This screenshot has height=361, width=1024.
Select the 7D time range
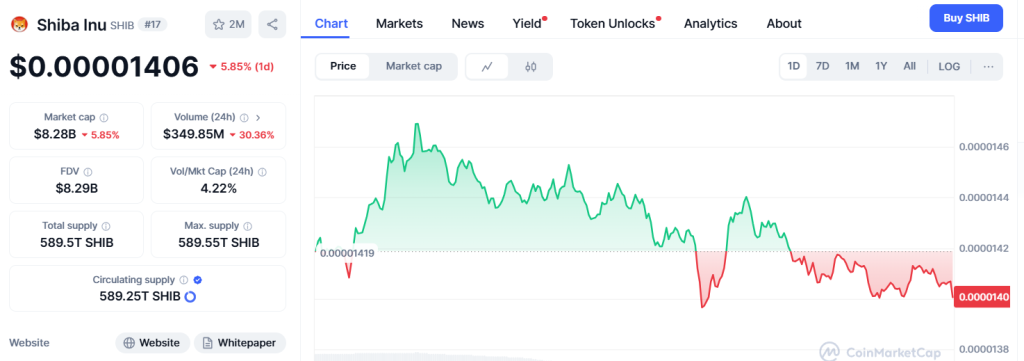coord(823,66)
